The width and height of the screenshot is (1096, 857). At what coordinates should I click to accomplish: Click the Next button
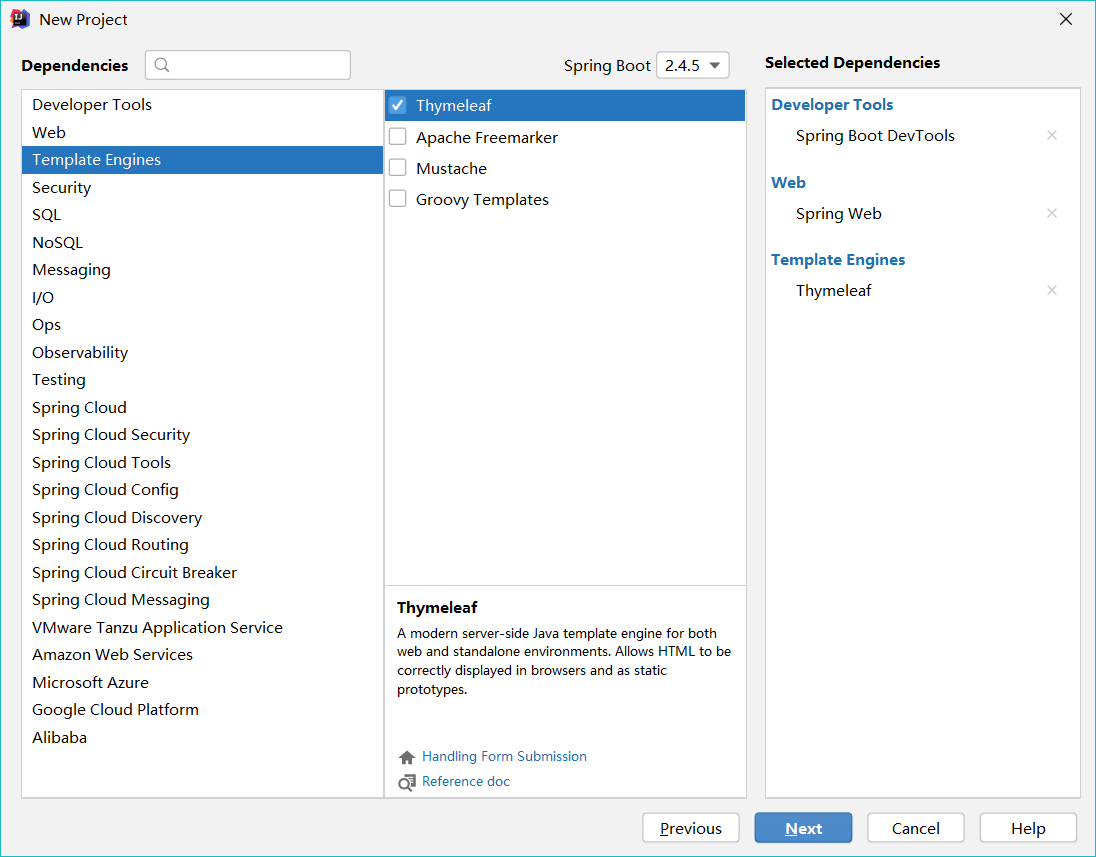pyautogui.click(x=803, y=828)
